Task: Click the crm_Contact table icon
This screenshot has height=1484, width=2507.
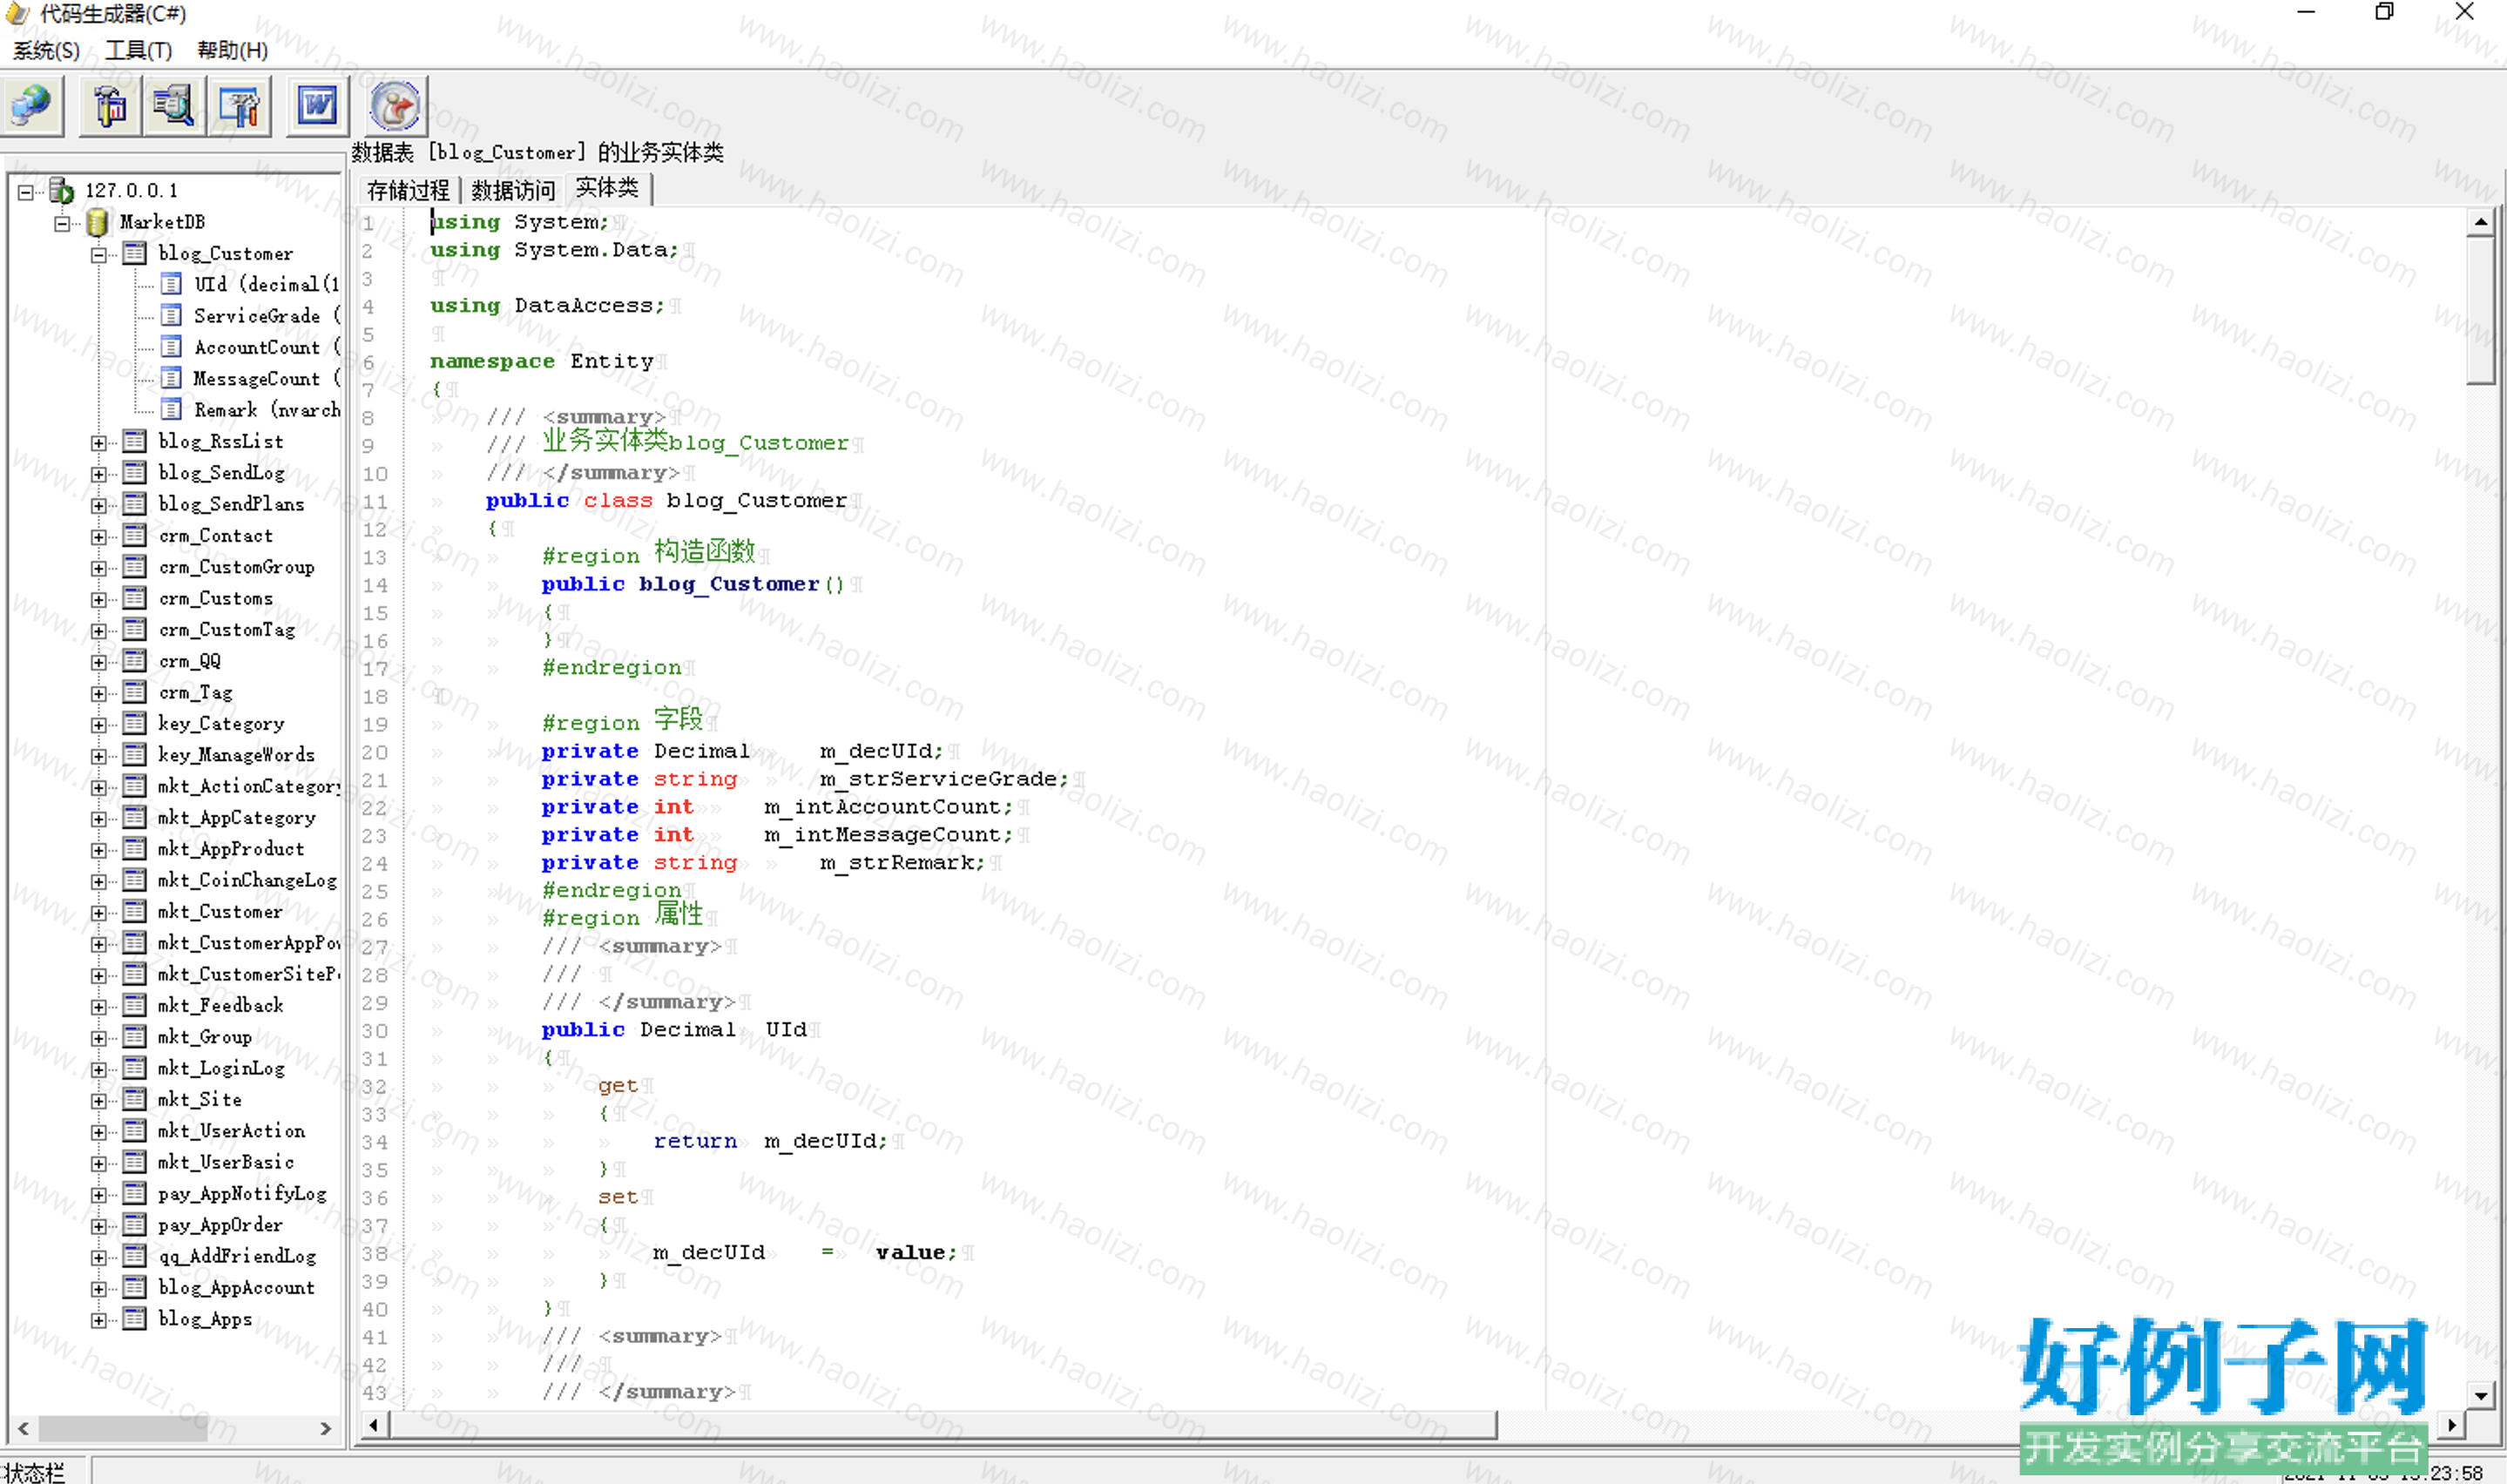Action: [x=135, y=535]
